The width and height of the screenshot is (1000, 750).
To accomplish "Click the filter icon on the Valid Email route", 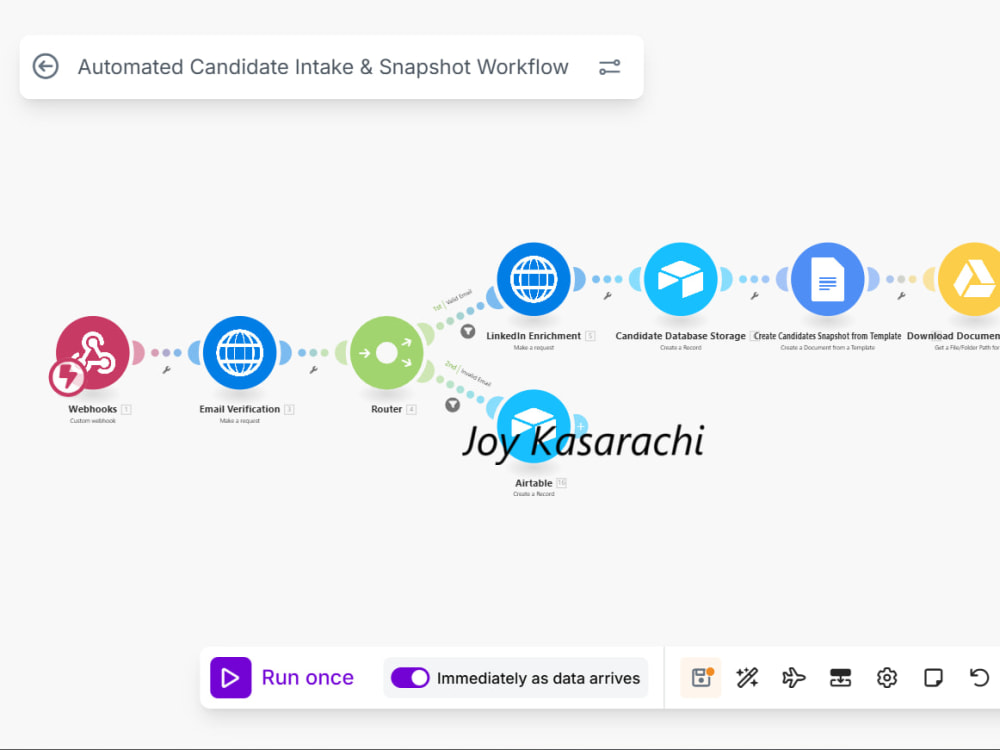I will (x=468, y=331).
